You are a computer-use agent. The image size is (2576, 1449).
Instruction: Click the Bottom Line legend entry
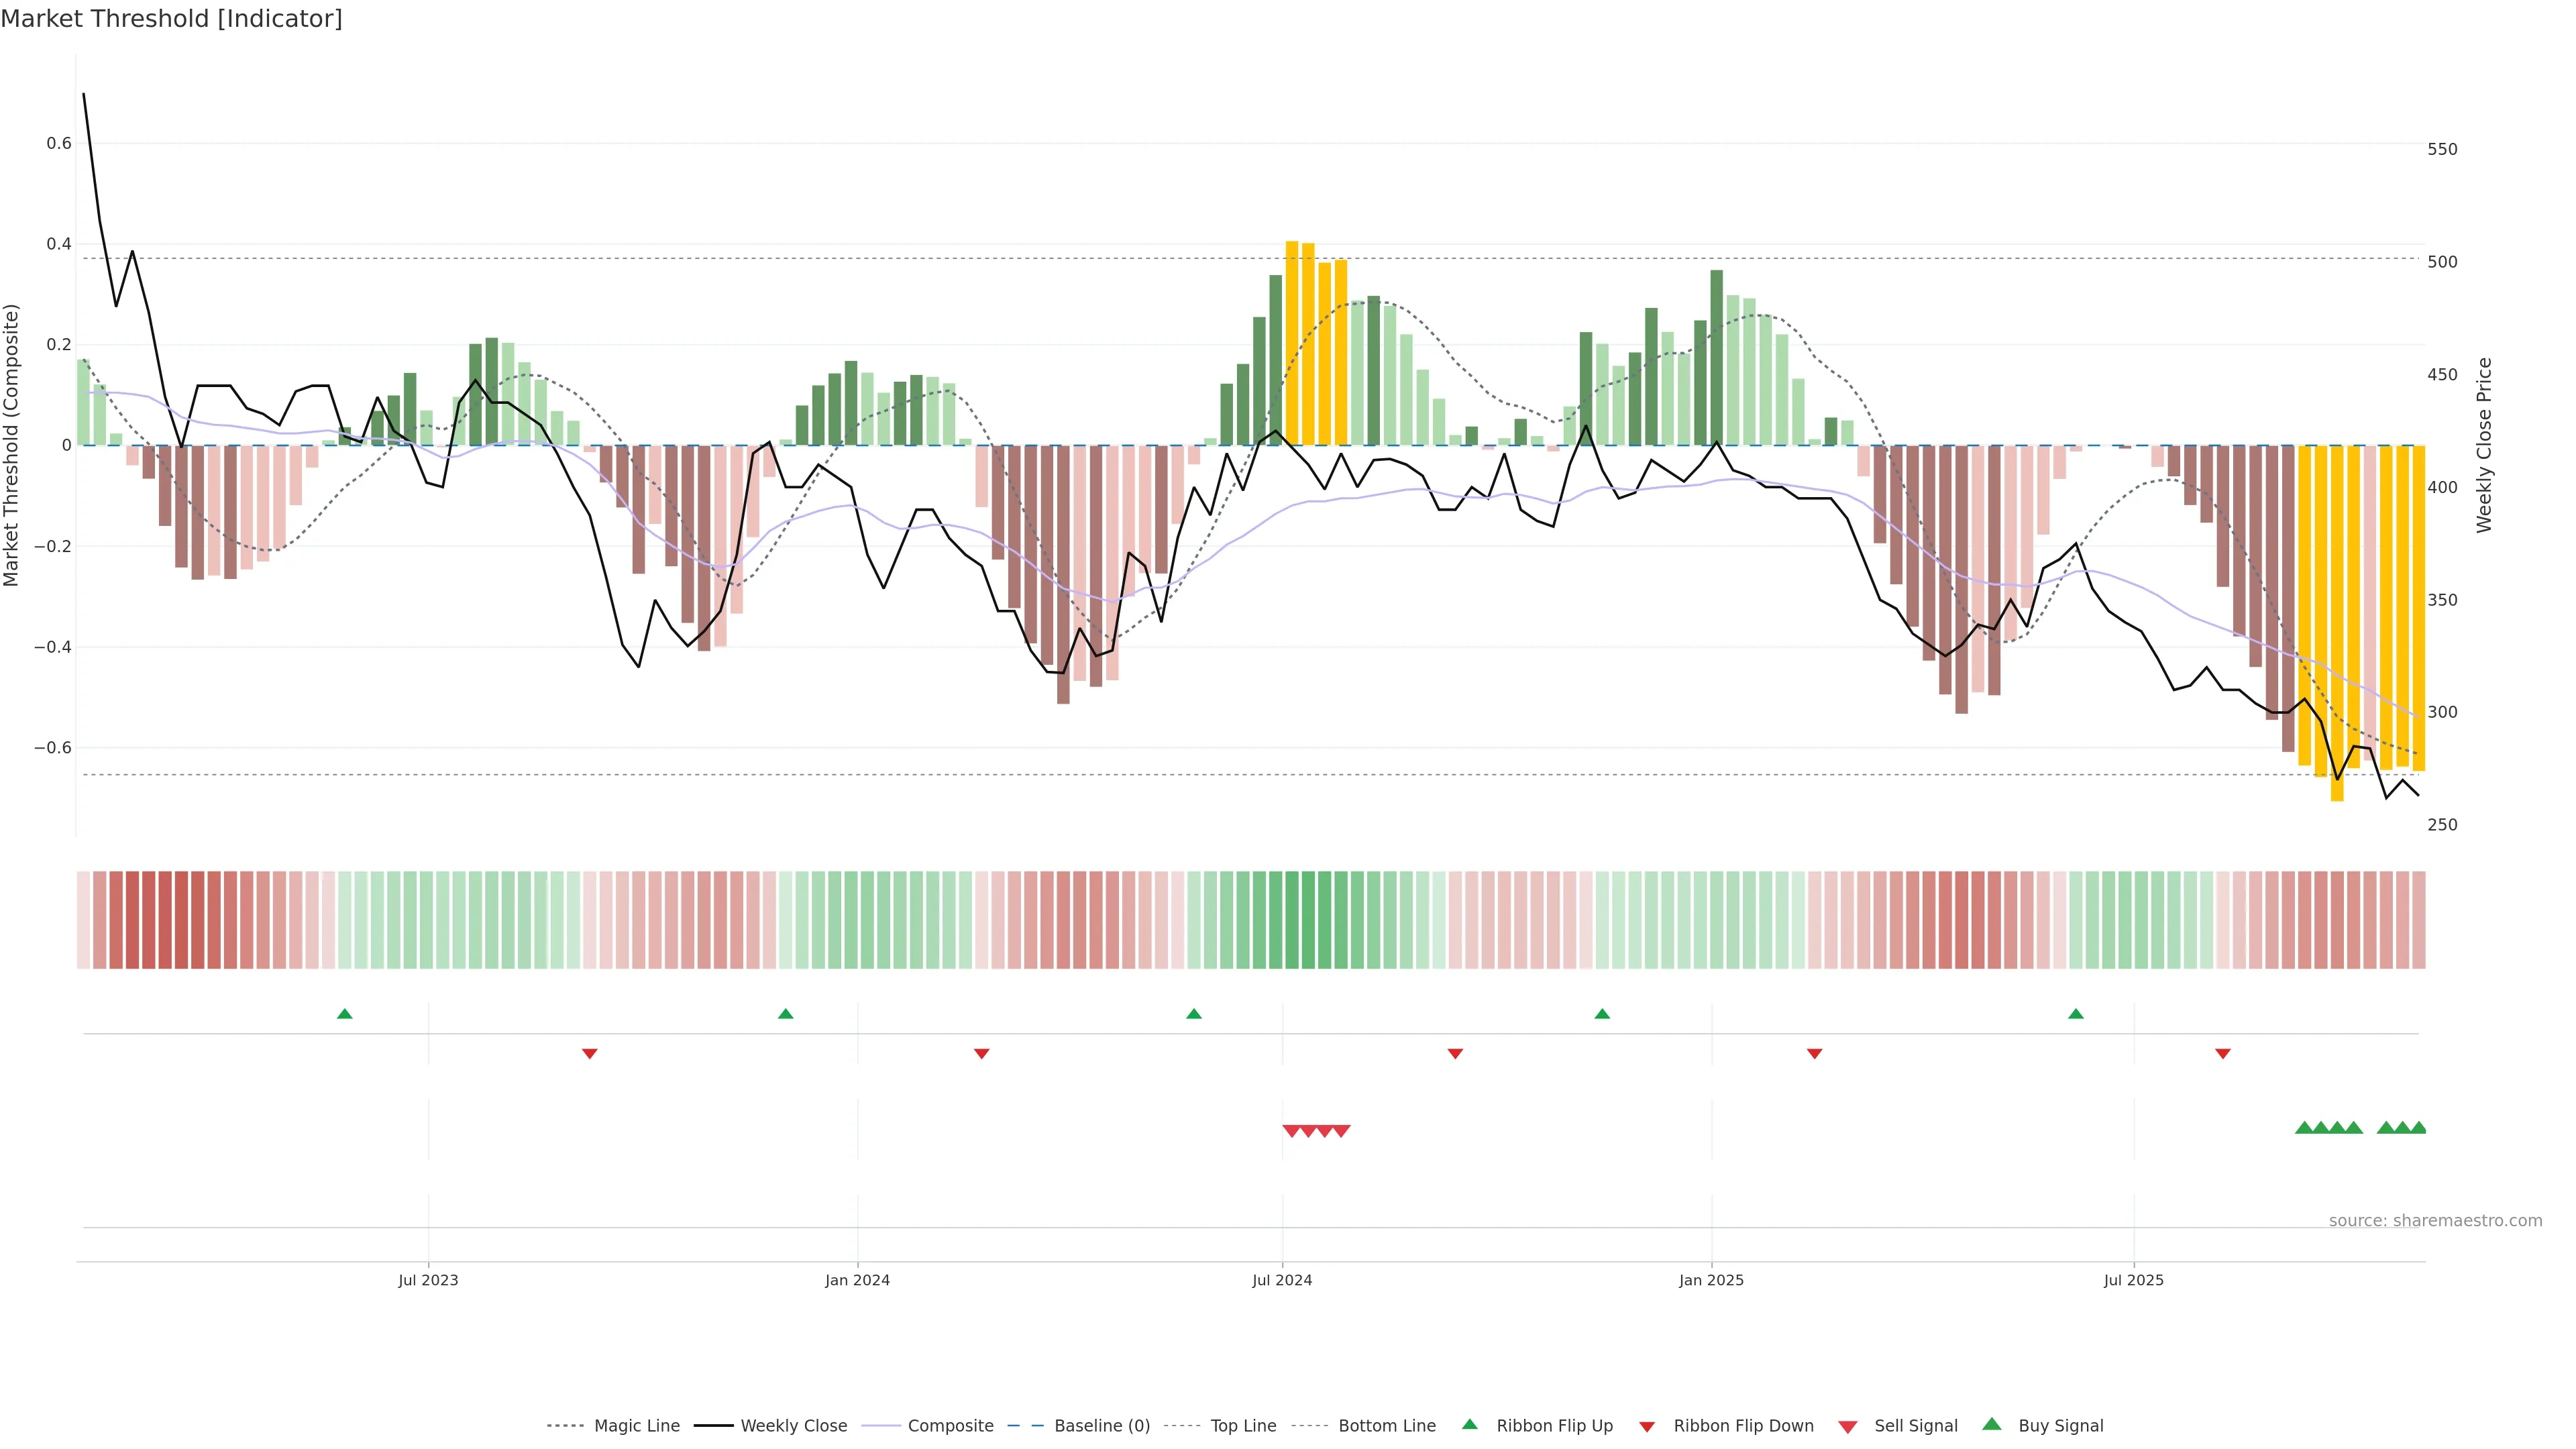pos(1386,1426)
